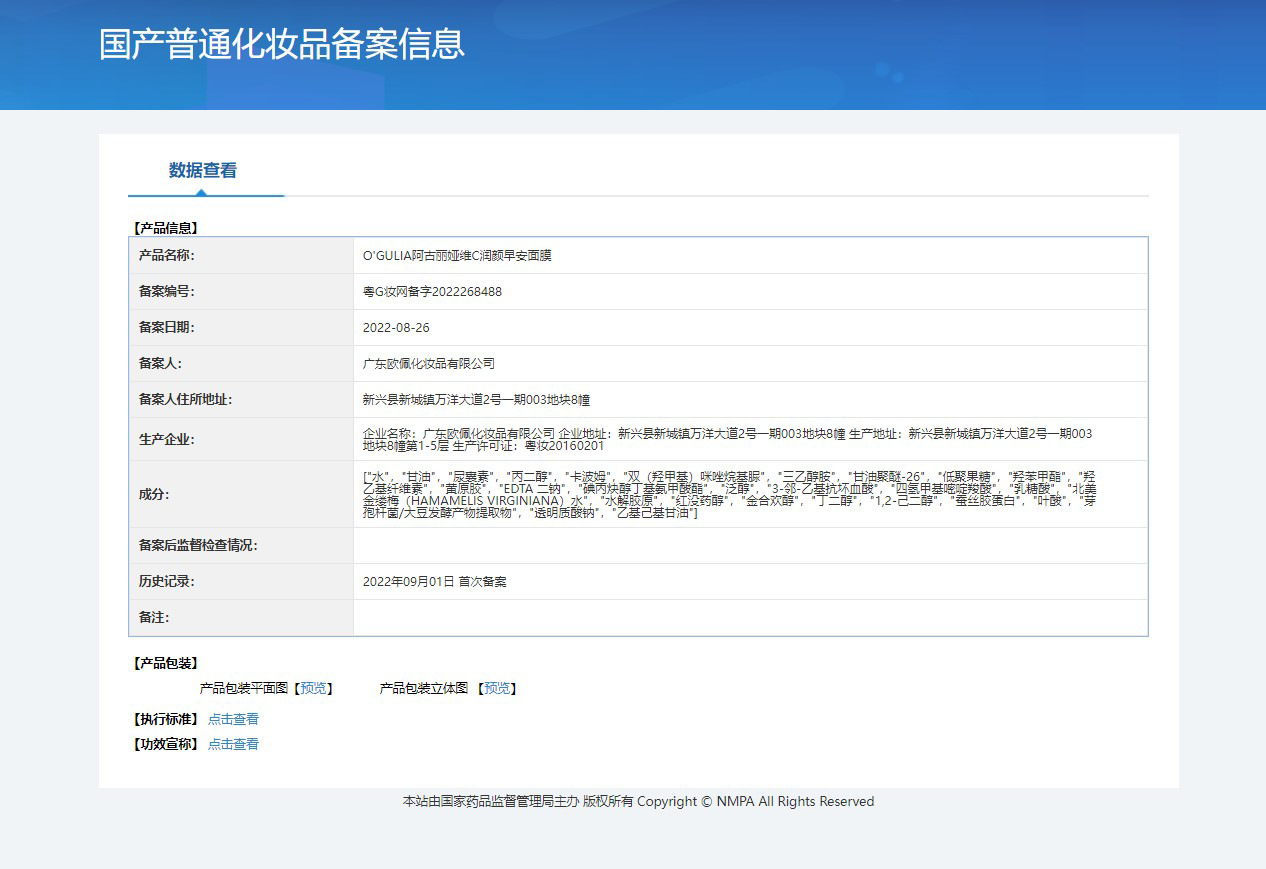Select filing date 2022-08-26

coord(396,328)
